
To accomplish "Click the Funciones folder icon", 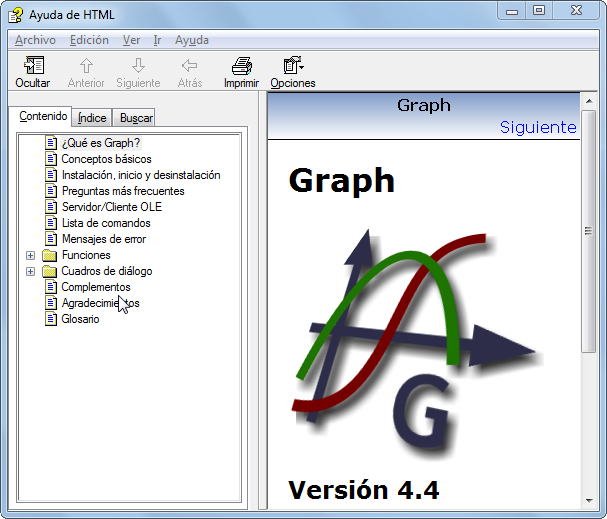I will (50, 255).
